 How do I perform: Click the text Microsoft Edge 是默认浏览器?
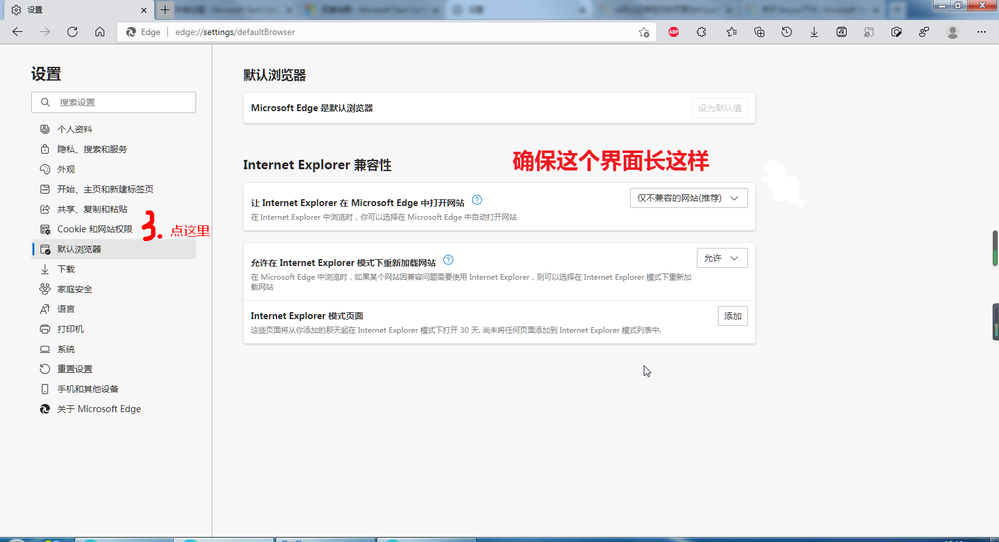click(x=312, y=108)
